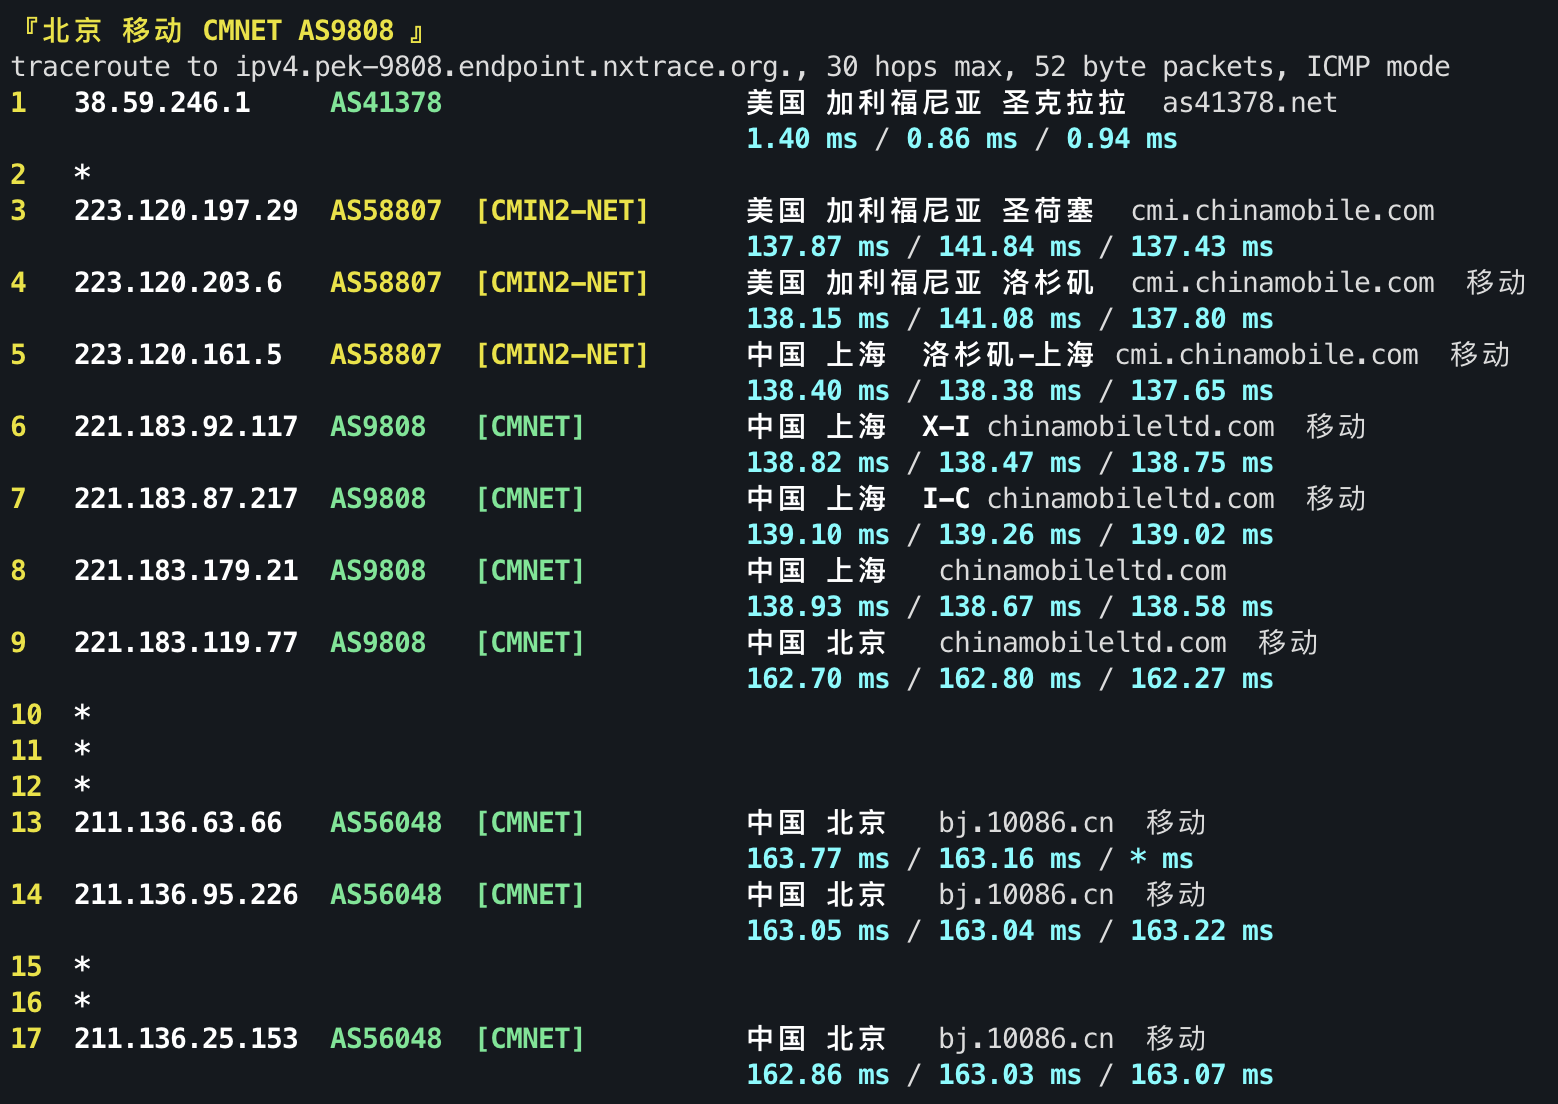Click hop number 16
This screenshot has height=1104, width=1558.
26,1003
